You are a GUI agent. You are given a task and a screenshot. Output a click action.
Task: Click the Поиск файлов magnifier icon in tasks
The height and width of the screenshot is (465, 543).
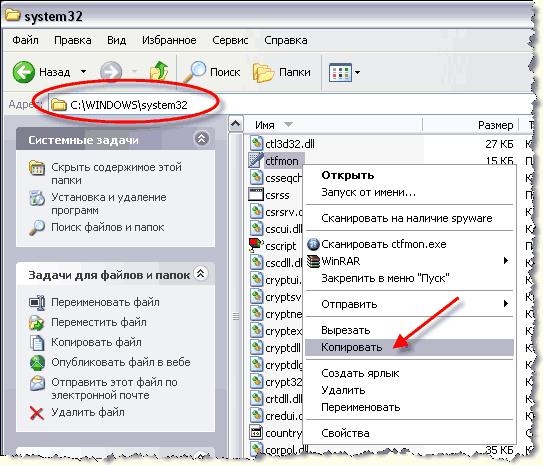click(37, 227)
